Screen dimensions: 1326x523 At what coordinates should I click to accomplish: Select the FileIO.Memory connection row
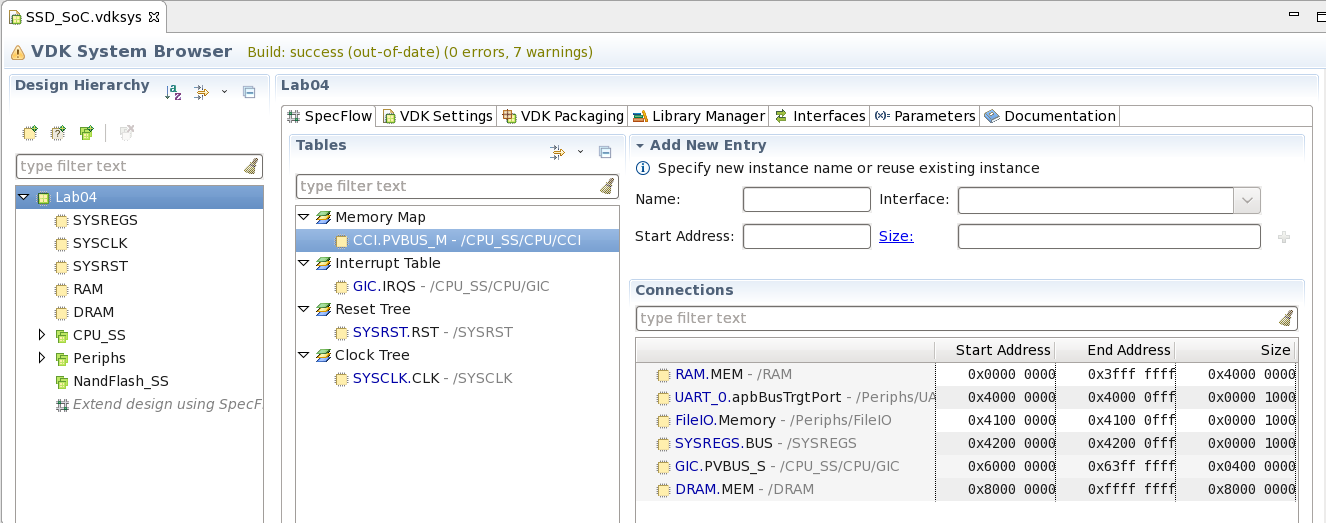click(x=965, y=420)
